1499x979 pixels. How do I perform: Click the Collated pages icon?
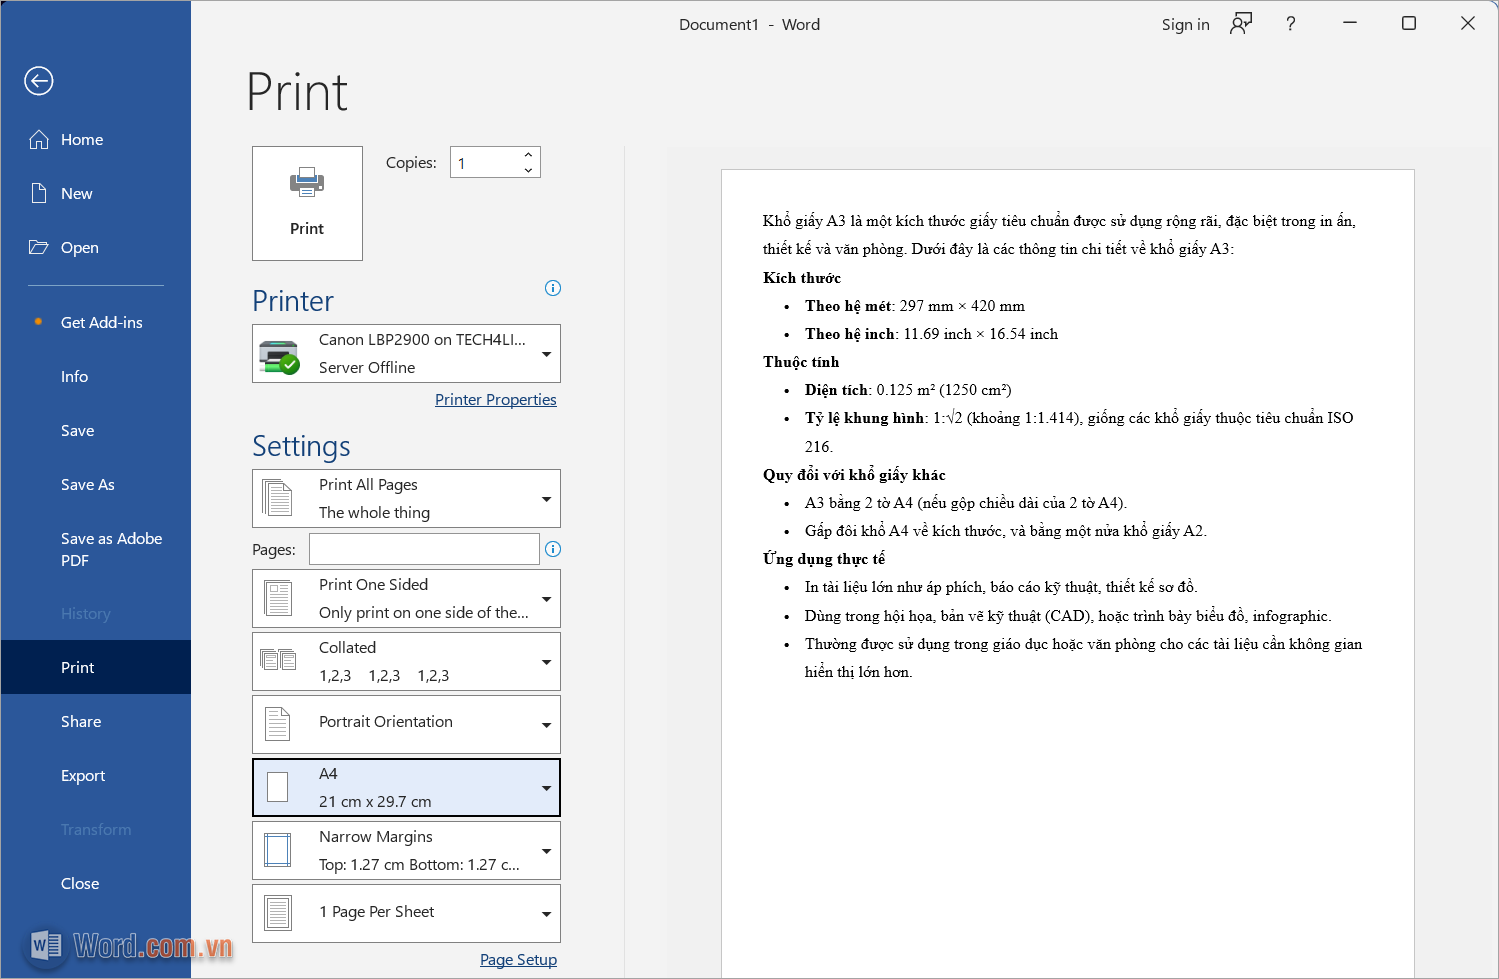coord(277,660)
